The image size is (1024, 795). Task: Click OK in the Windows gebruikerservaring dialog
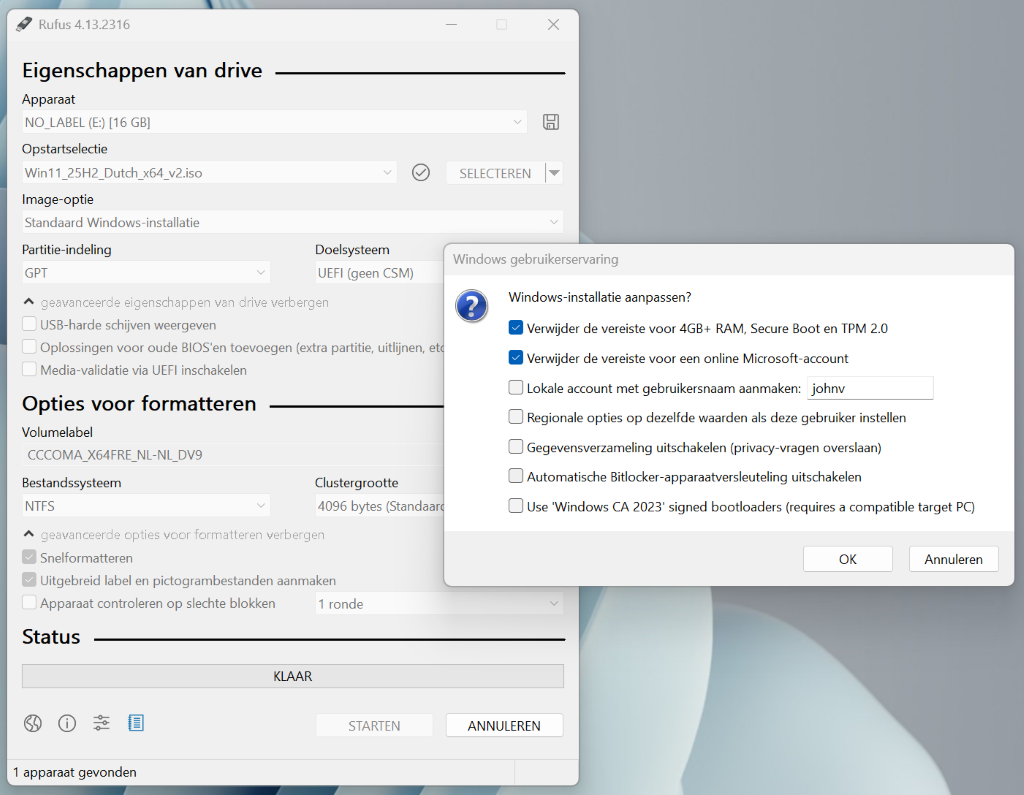click(848, 559)
